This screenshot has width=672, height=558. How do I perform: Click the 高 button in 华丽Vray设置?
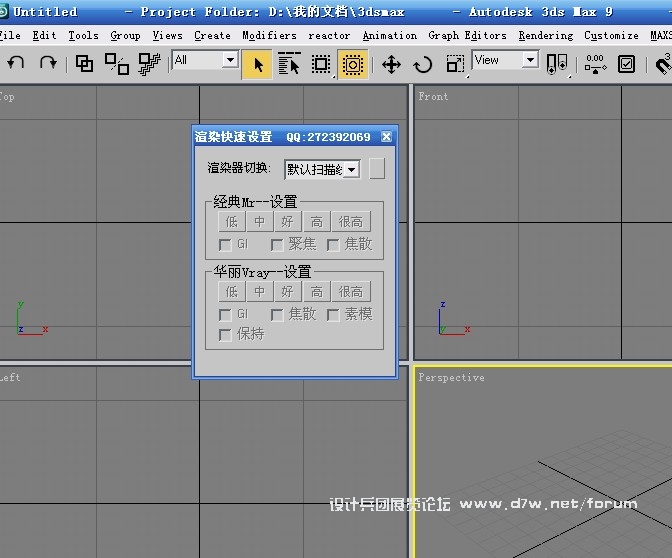click(x=317, y=292)
